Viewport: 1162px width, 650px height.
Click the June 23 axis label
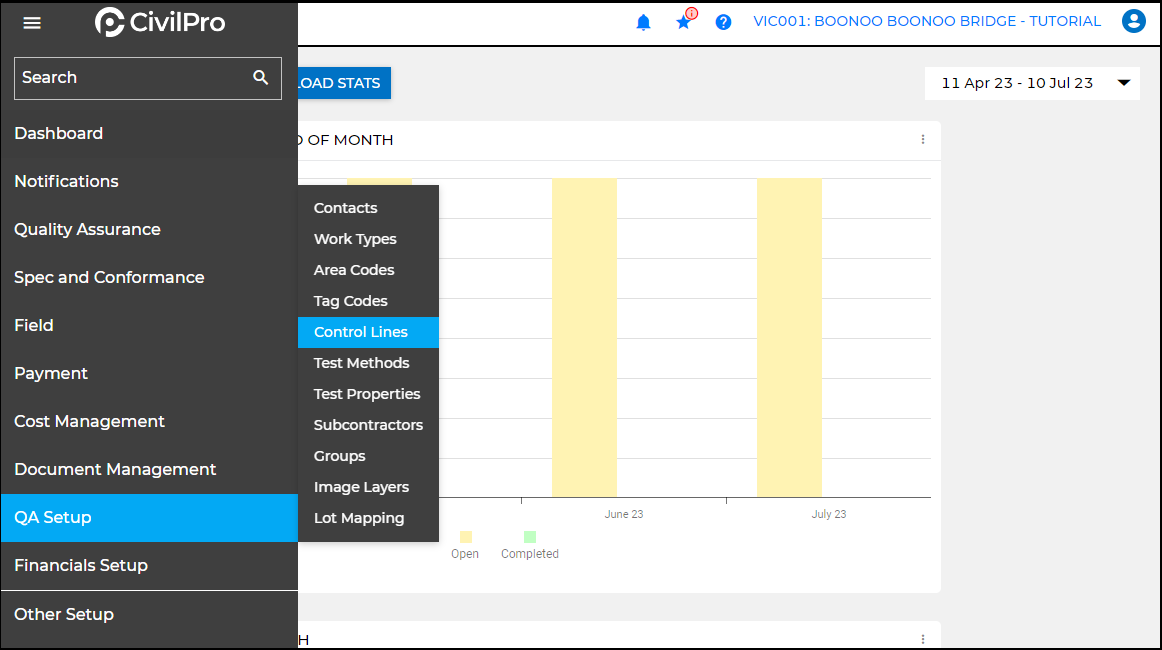[624, 514]
